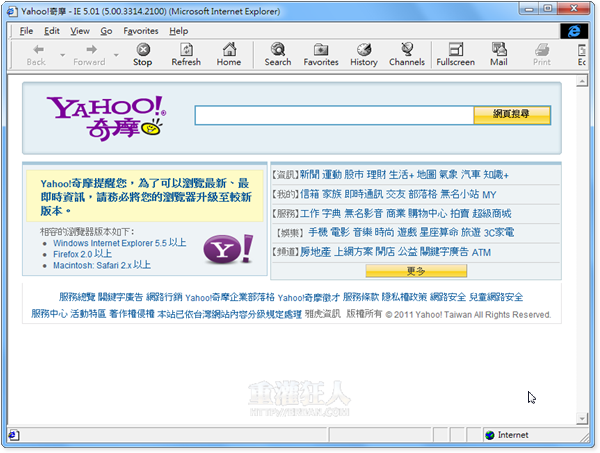The image size is (600, 453).
Task: Click the © 2011 Yahoo! Taiwan copyright text
Action: [468, 314]
